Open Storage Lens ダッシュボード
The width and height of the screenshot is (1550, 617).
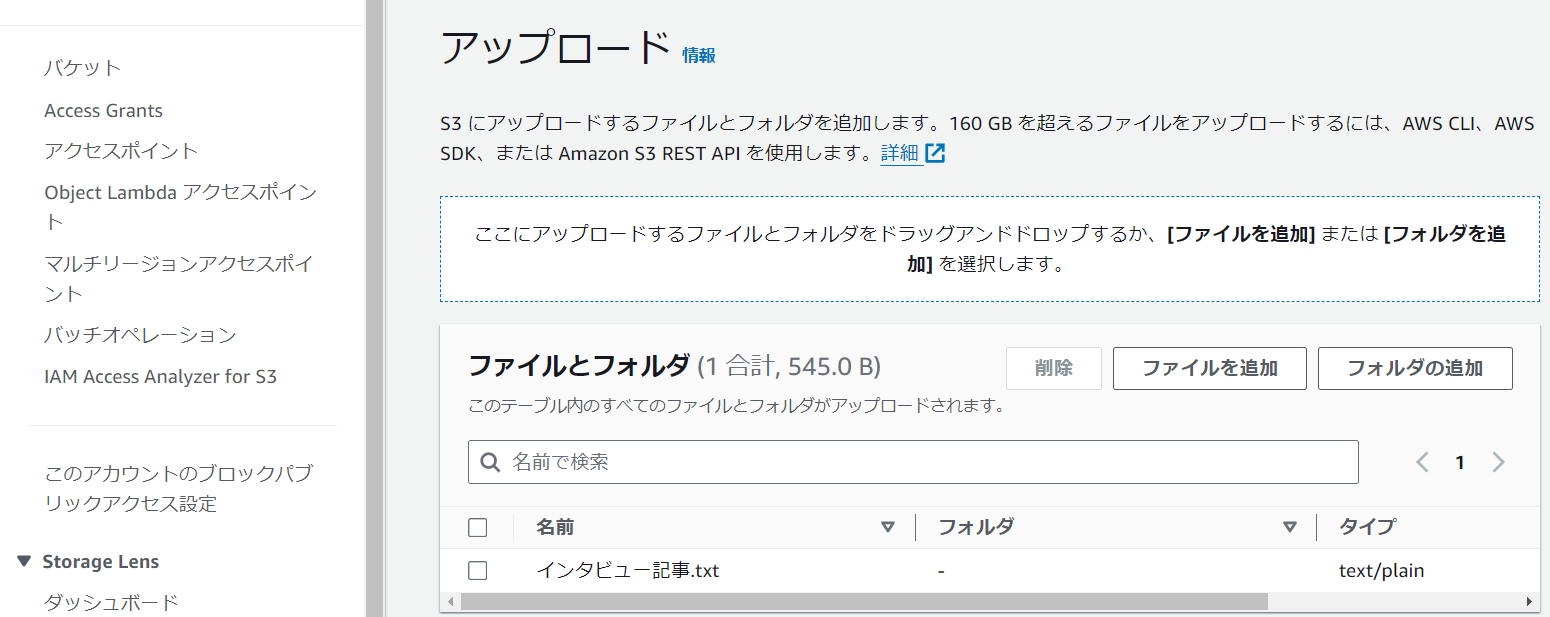(x=111, y=602)
